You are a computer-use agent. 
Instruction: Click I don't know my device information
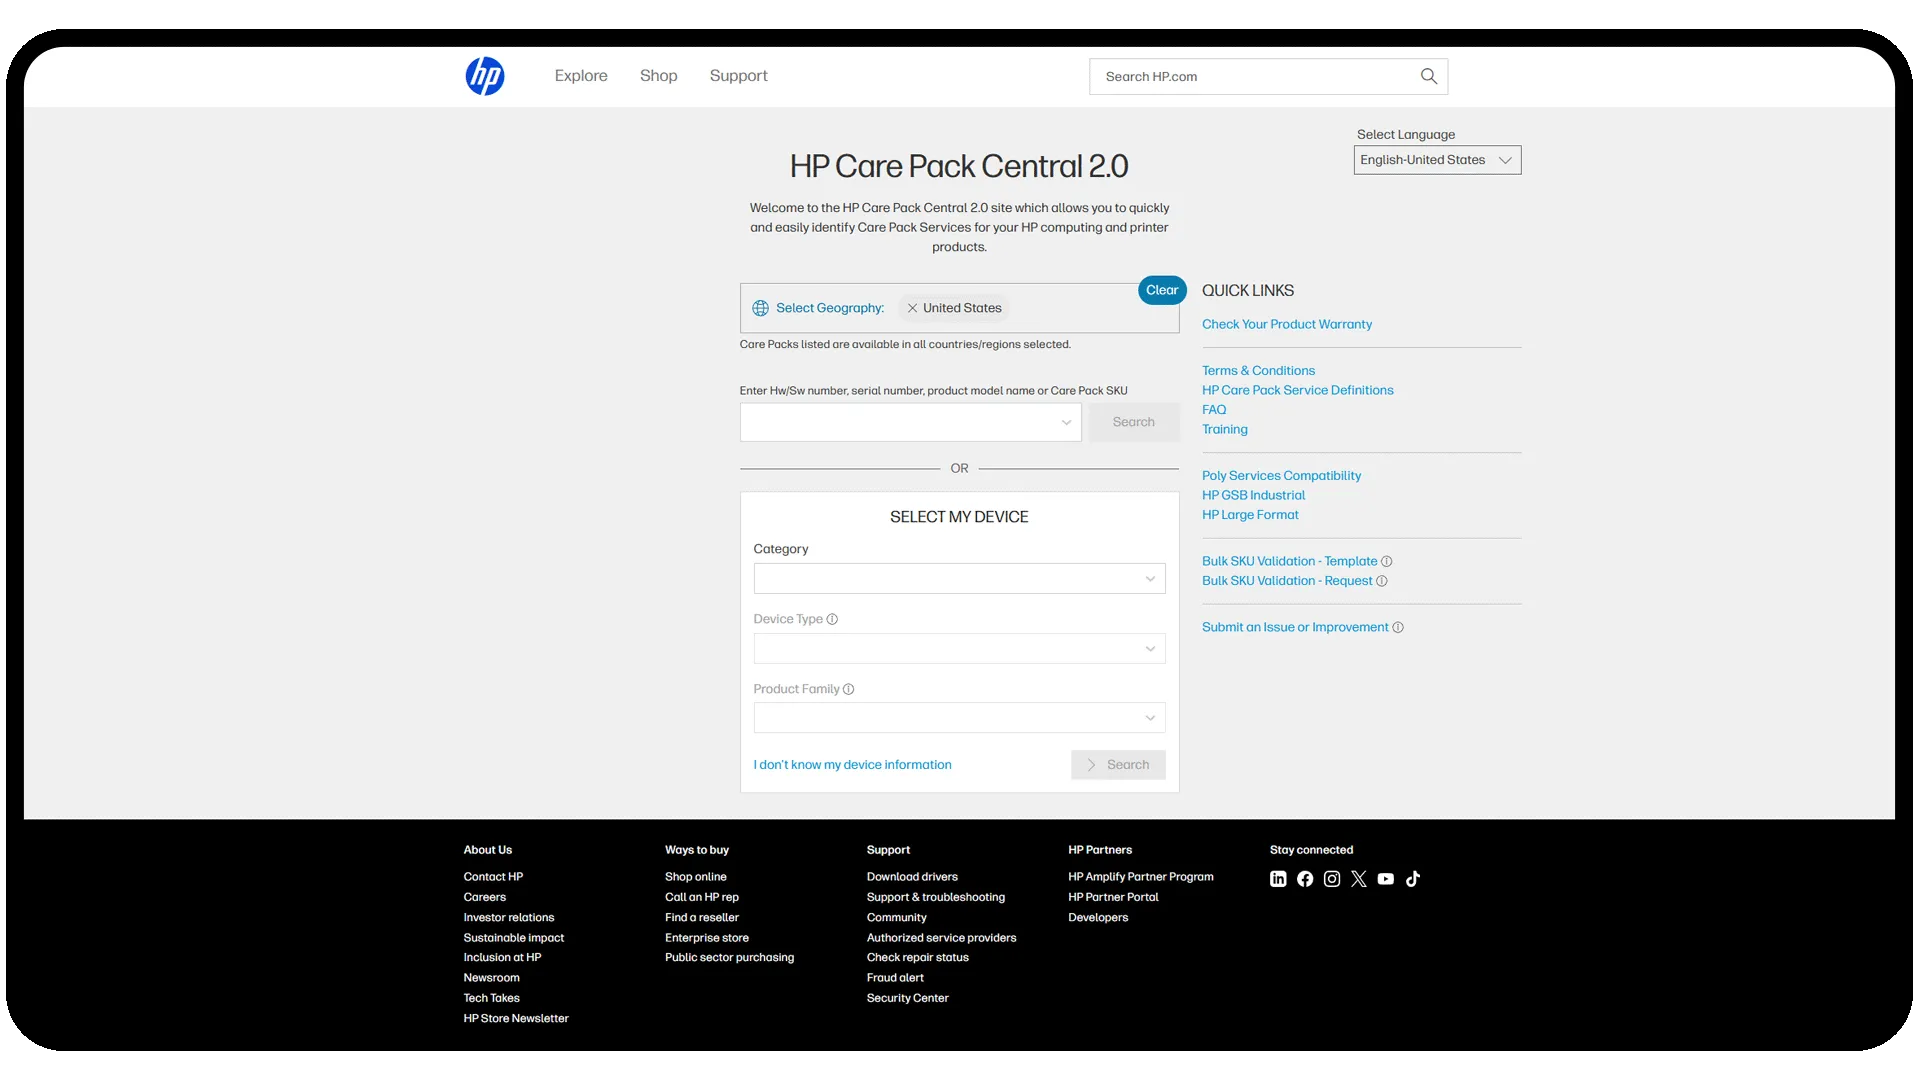tap(851, 765)
